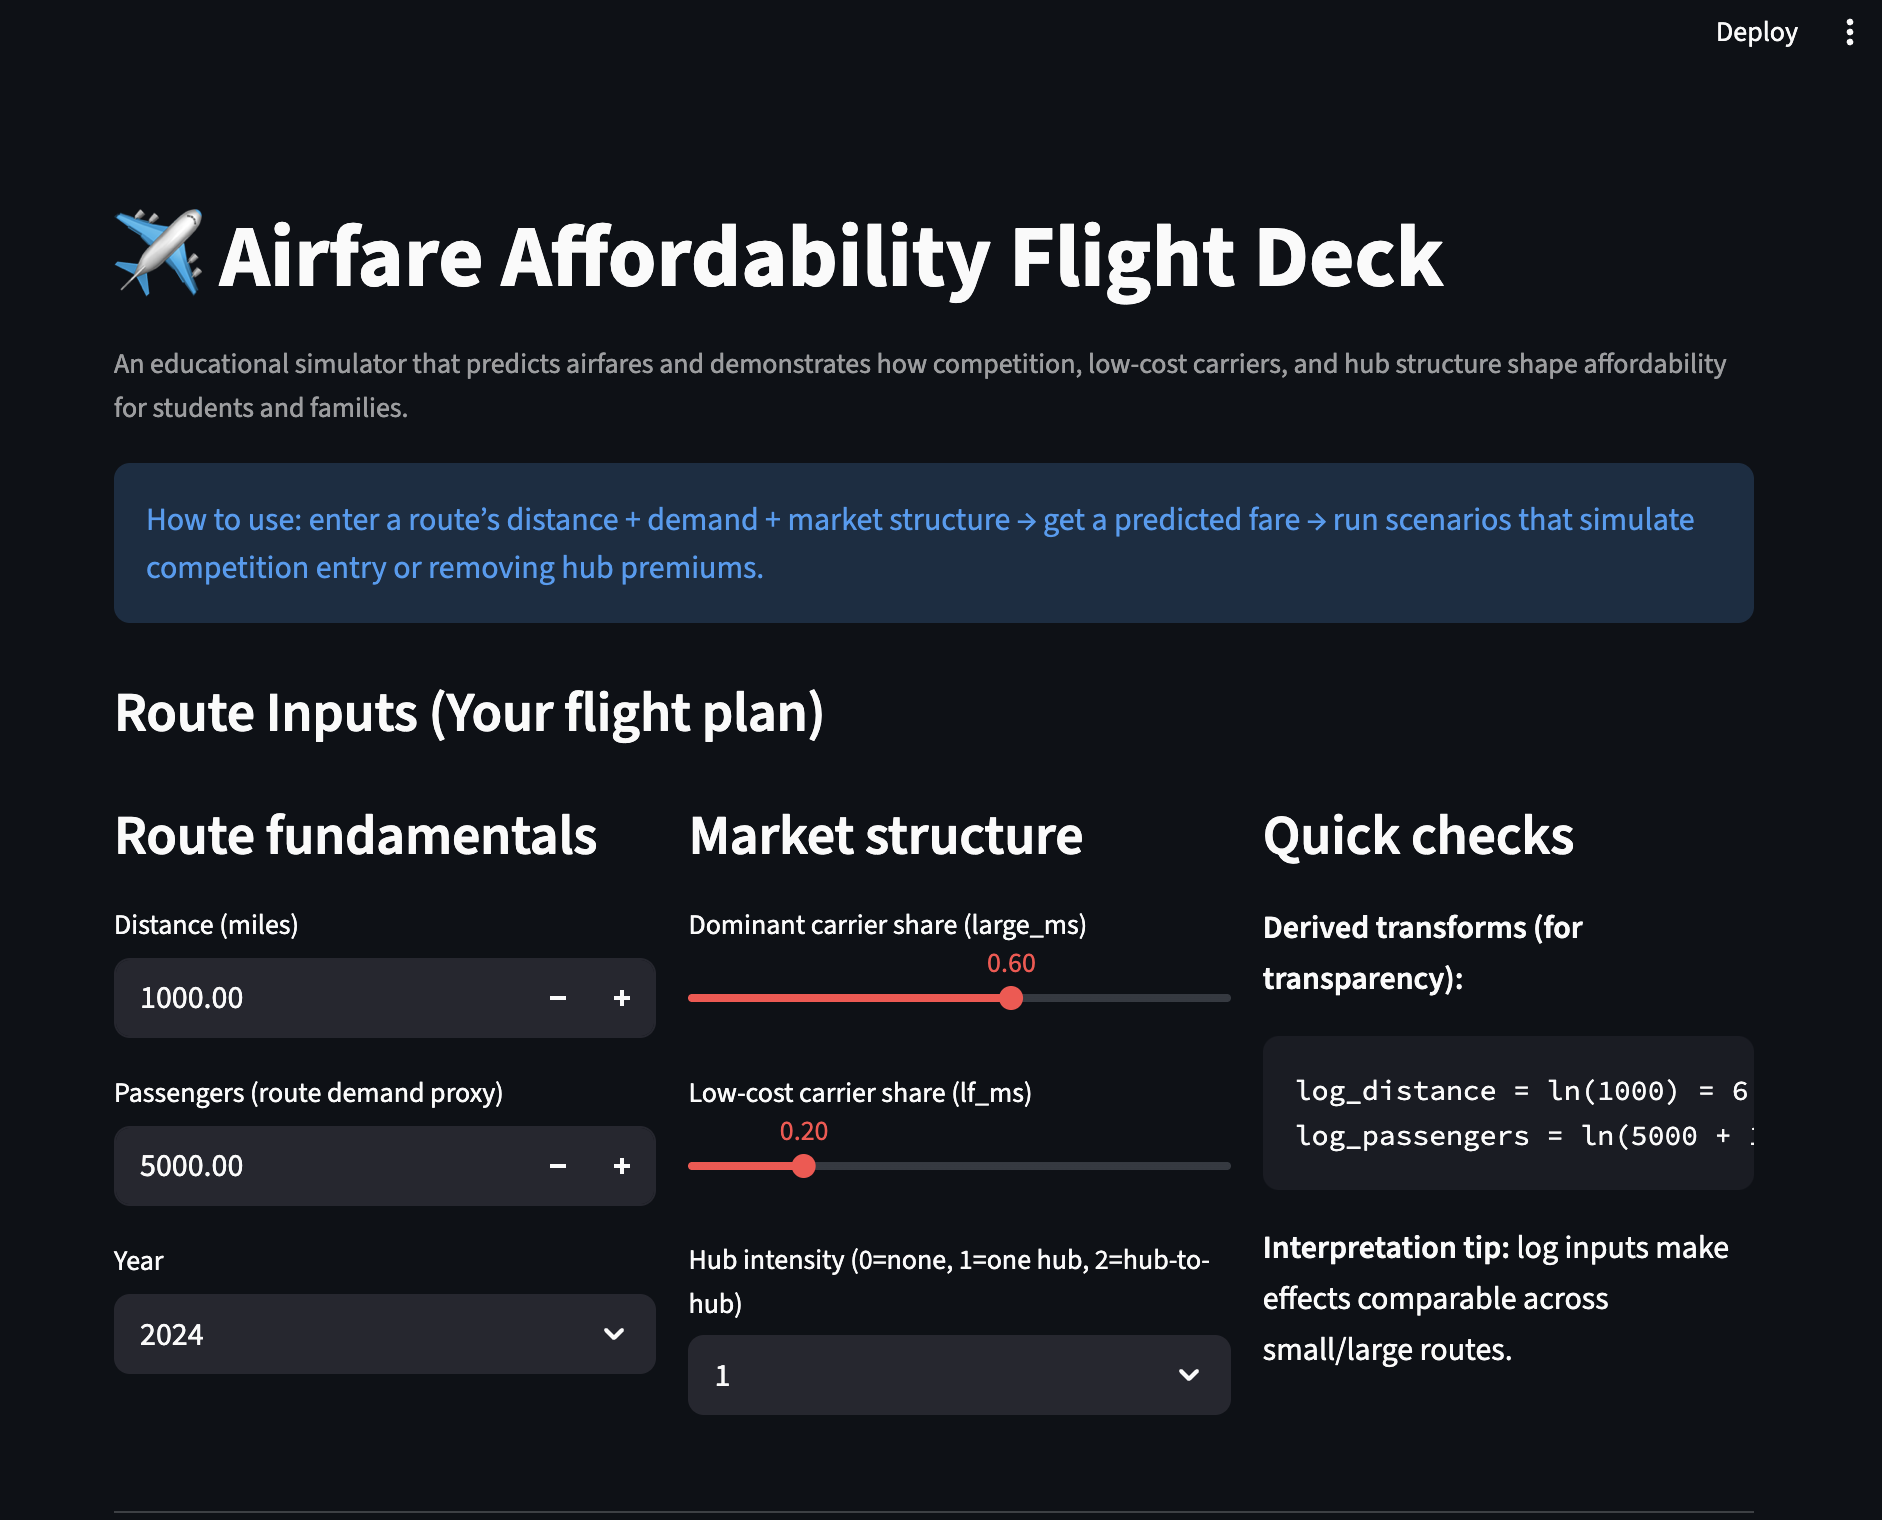Open the three-dot main menu
The image size is (1882, 1520).
[1849, 33]
